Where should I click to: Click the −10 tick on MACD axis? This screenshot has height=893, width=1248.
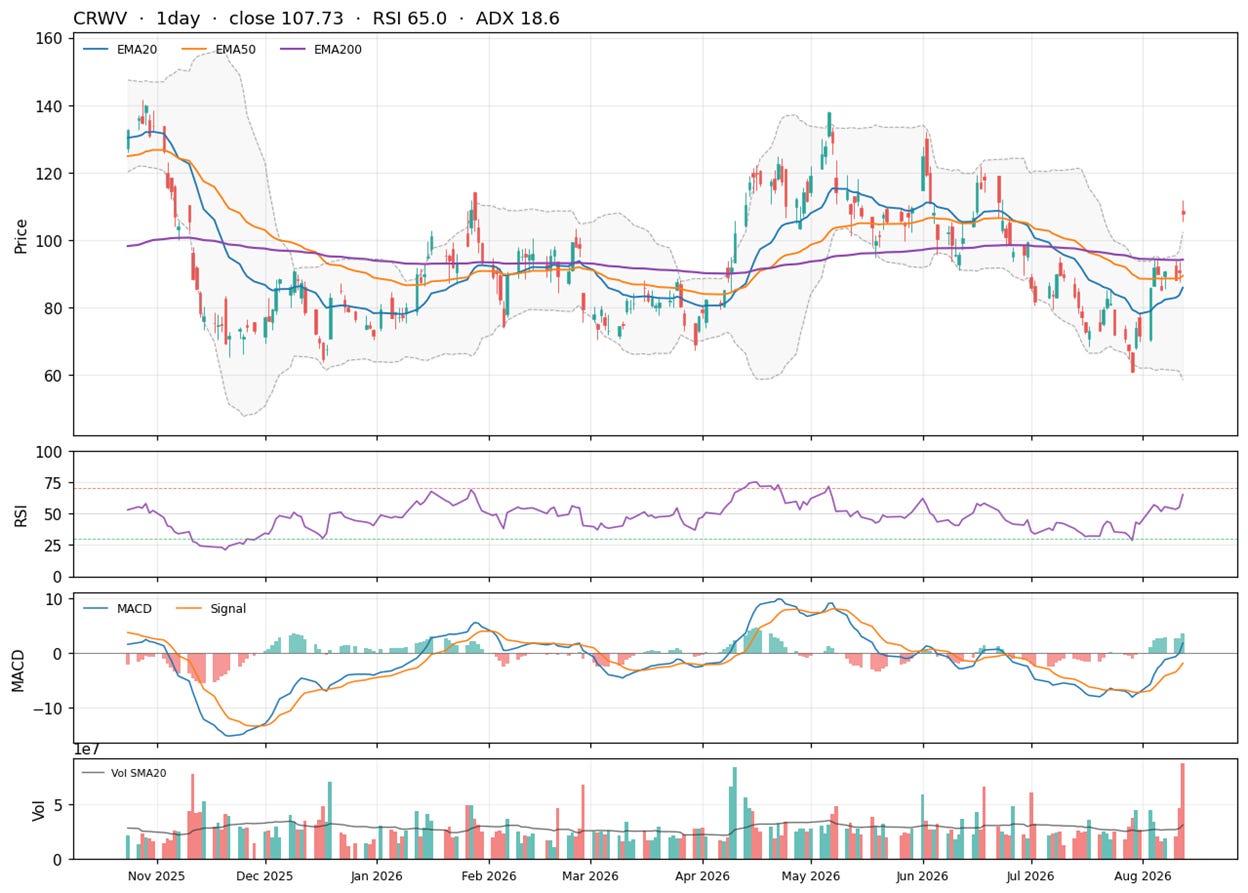tap(48, 708)
